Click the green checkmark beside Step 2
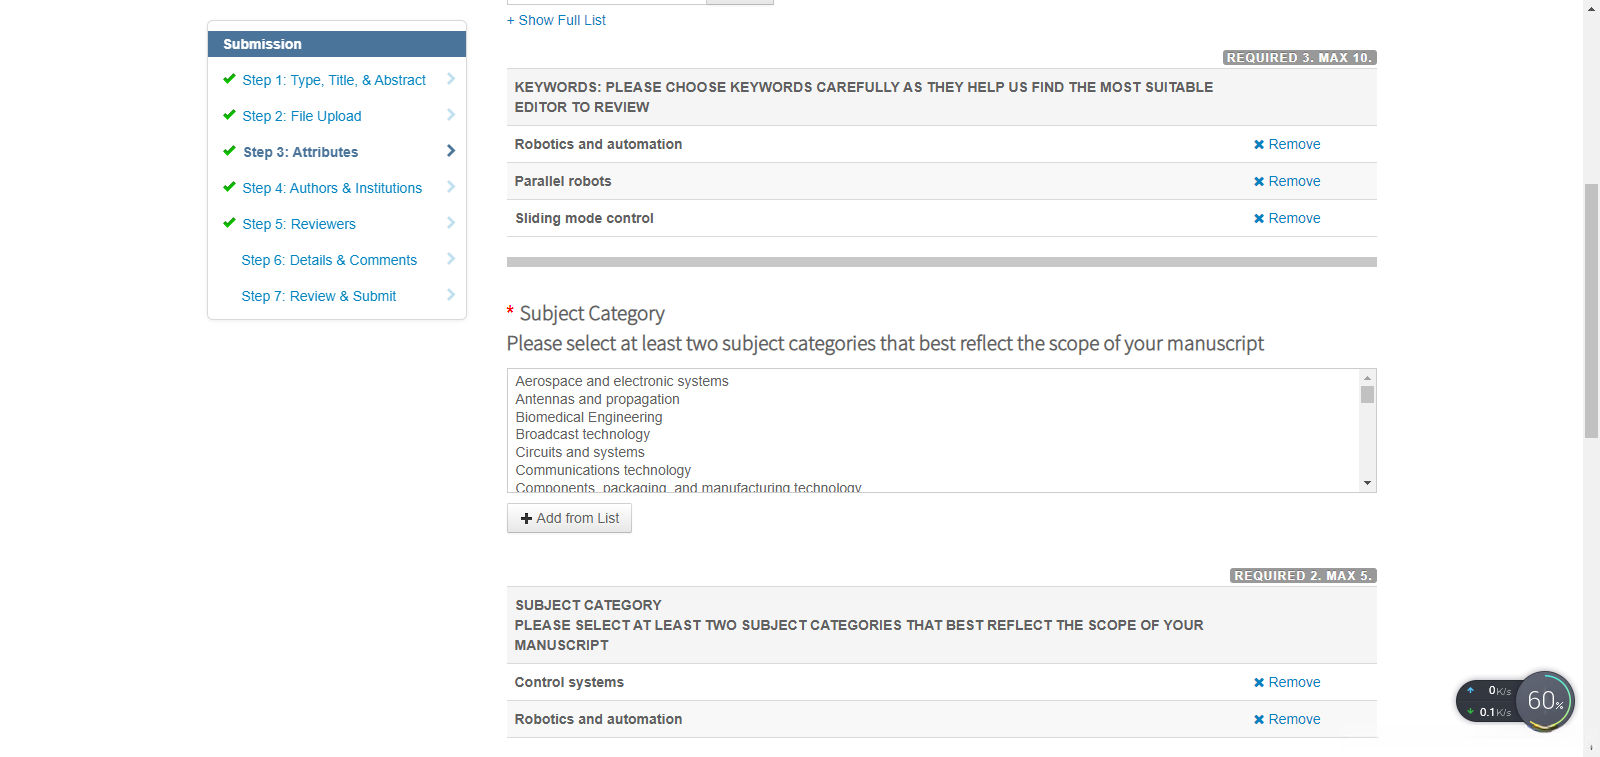The width and height of the screenshot is (1600, 757). [x=229, y=115]
